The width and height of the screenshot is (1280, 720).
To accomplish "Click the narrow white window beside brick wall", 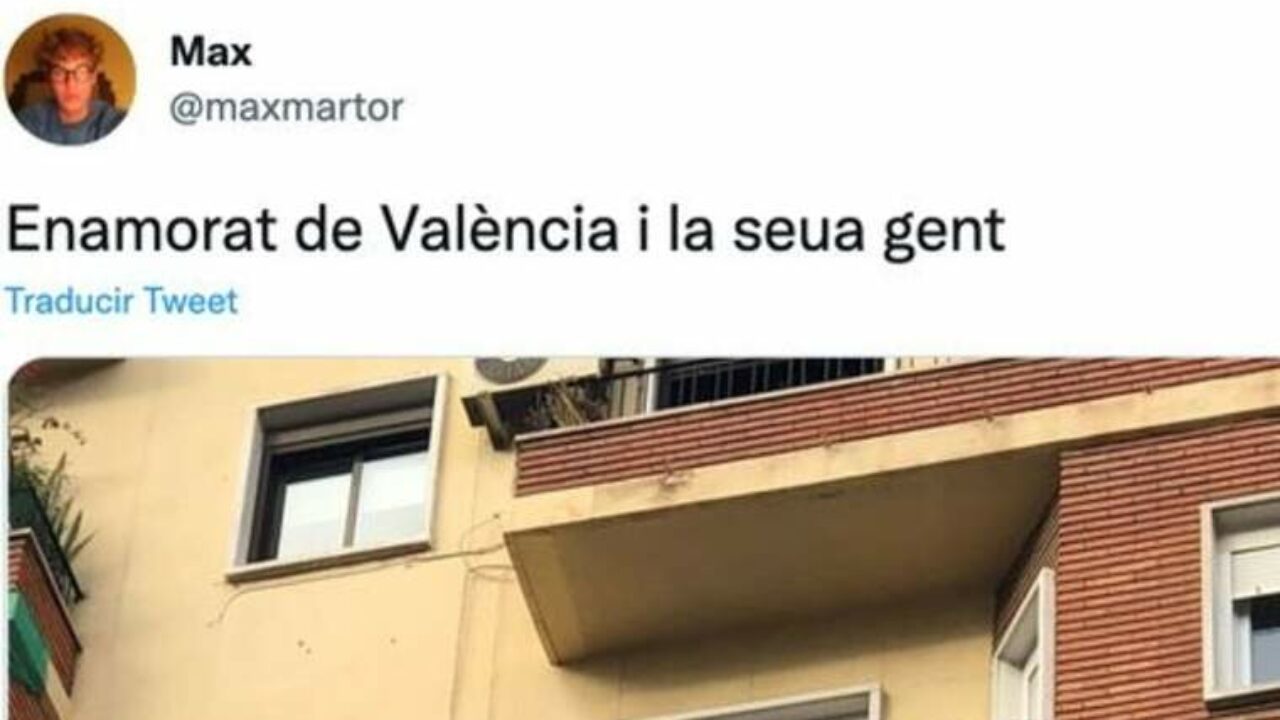I will (x=1023, y=650).
